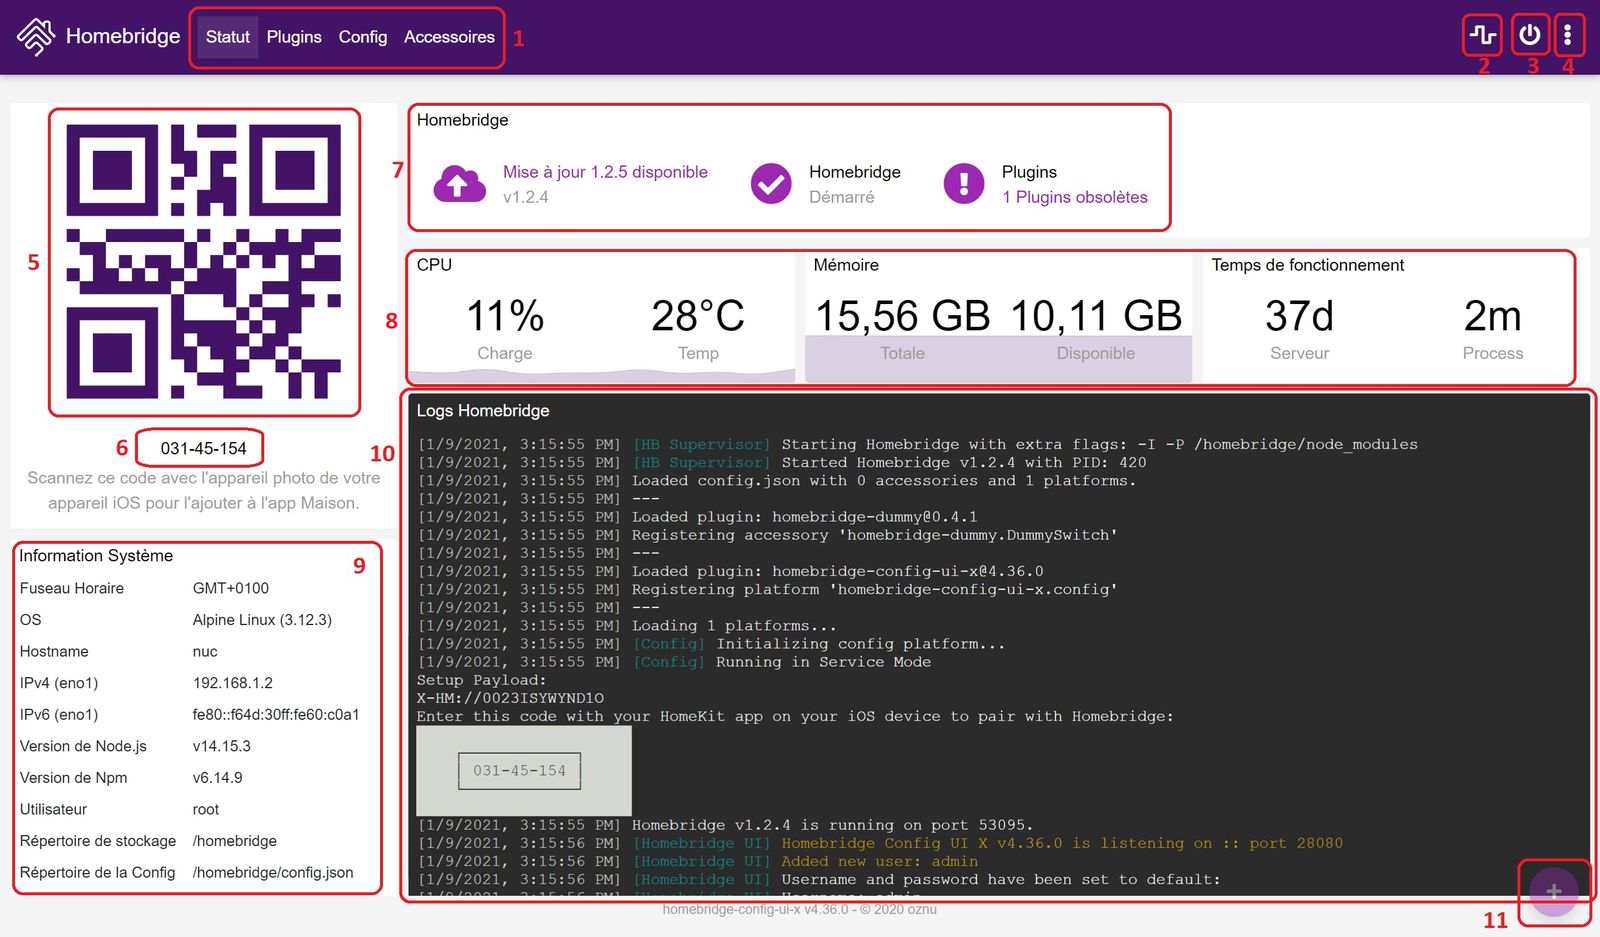Click the Homebridge title text in header
Image resolution: width=1600 pixels, height=937 pixels.
123,37
